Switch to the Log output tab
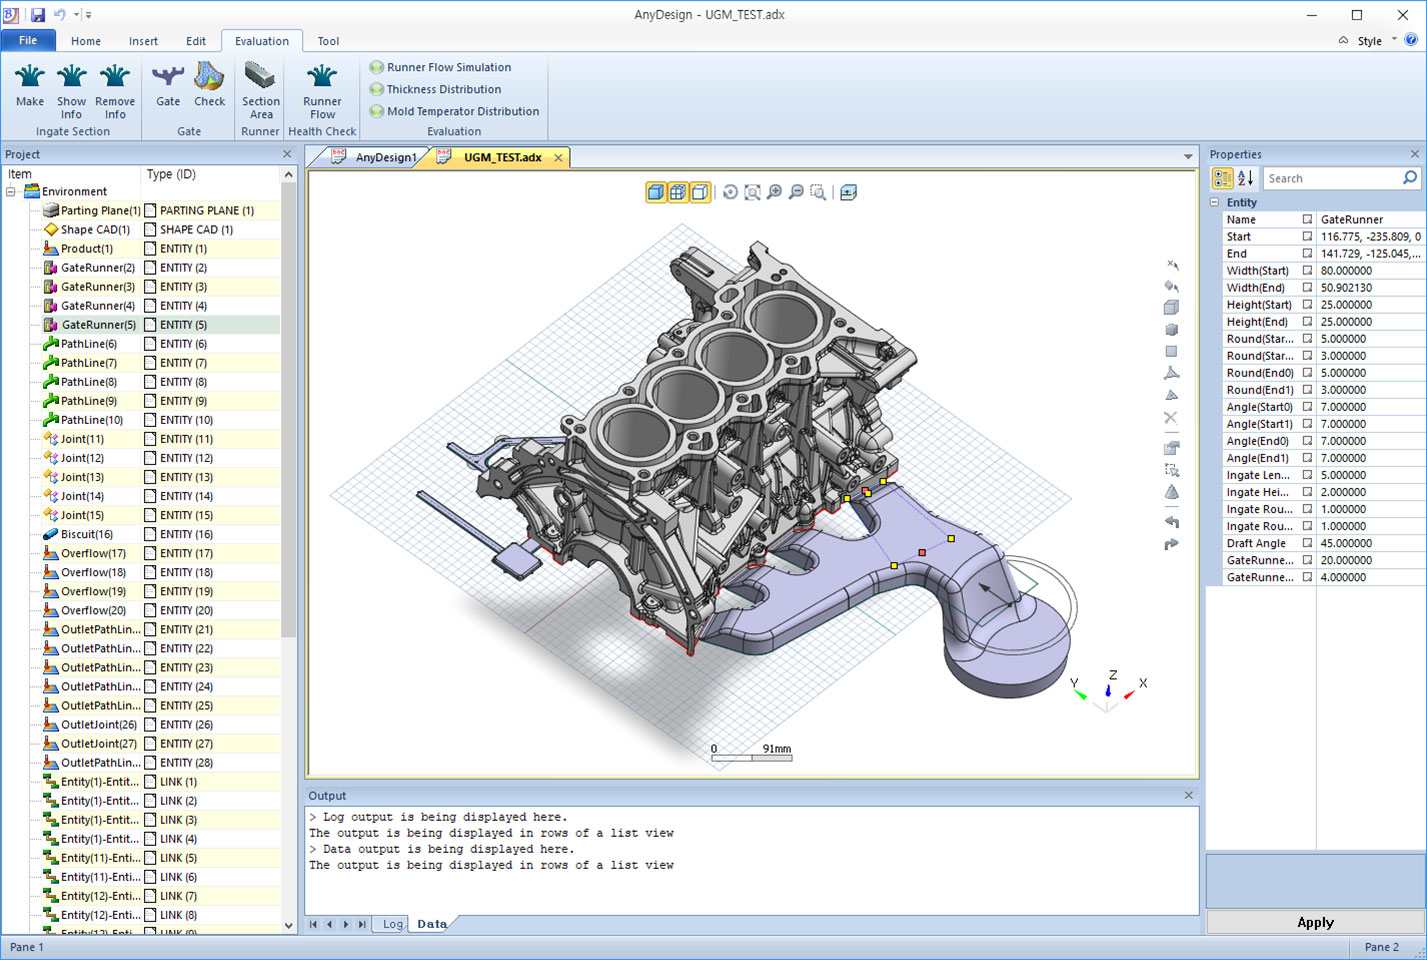 click(393, 924)
